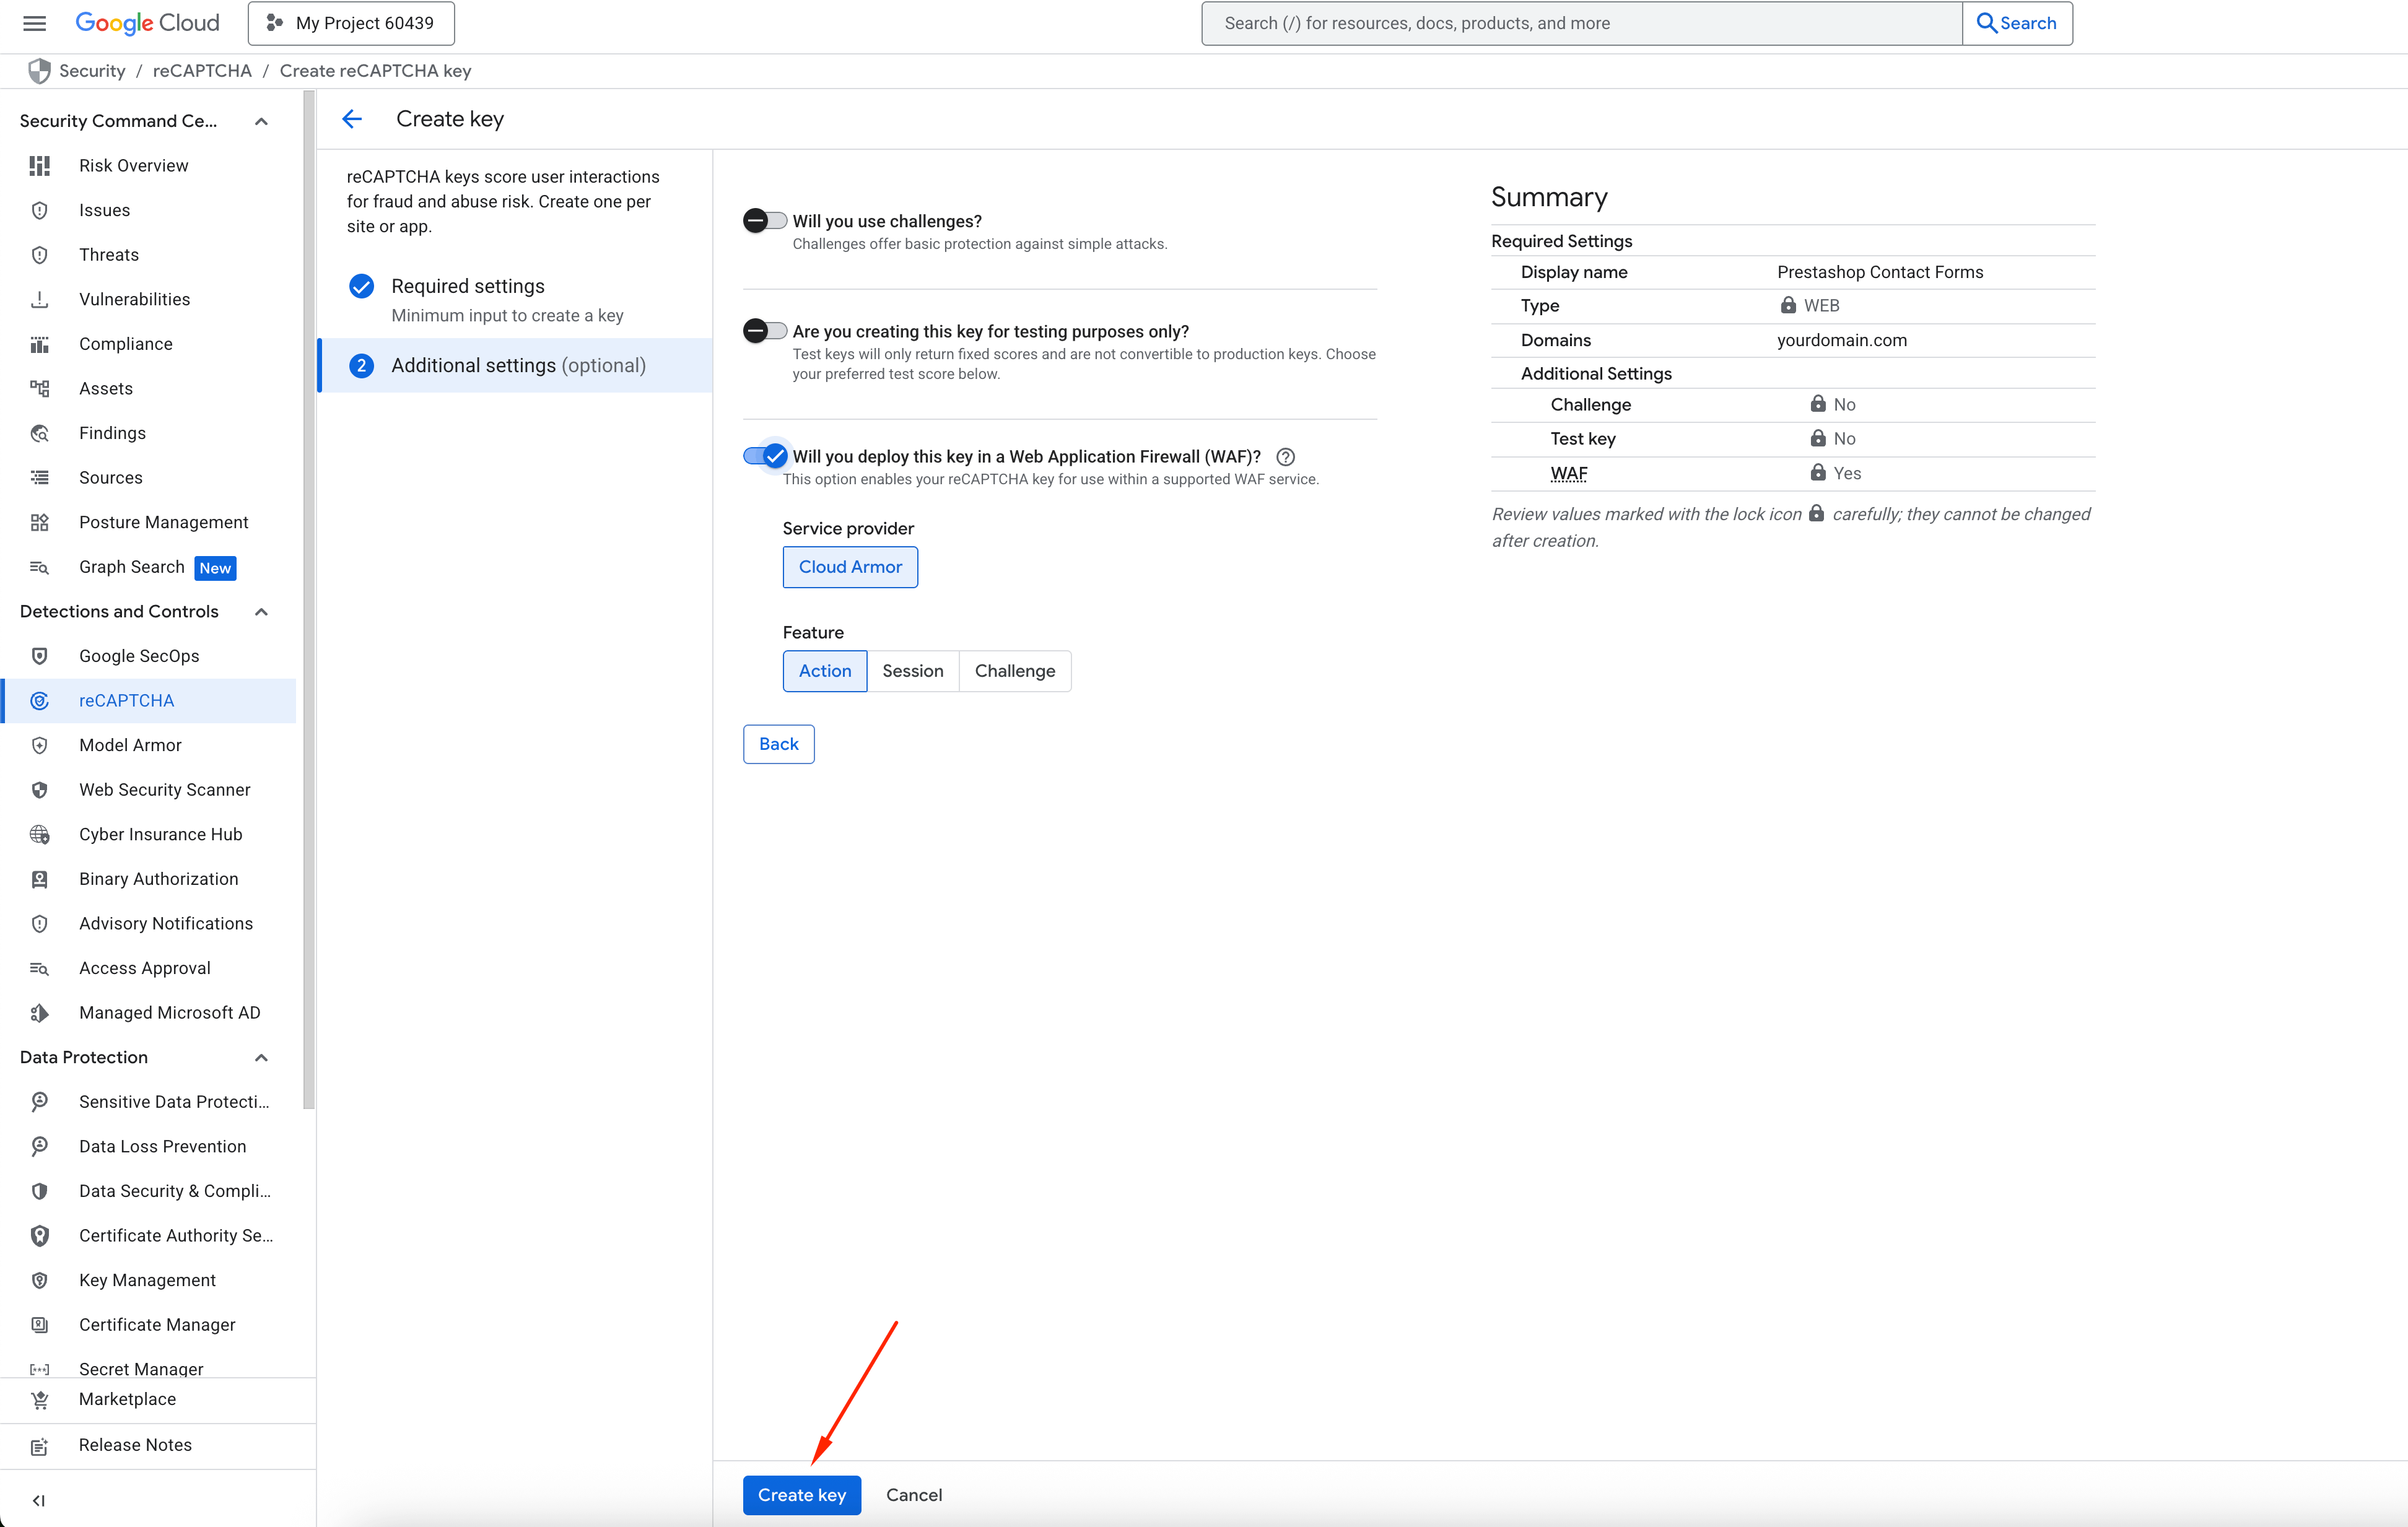
Task: Collapse the Detections and Controls section
Action: pyautogui.click(x=261, y=612)
